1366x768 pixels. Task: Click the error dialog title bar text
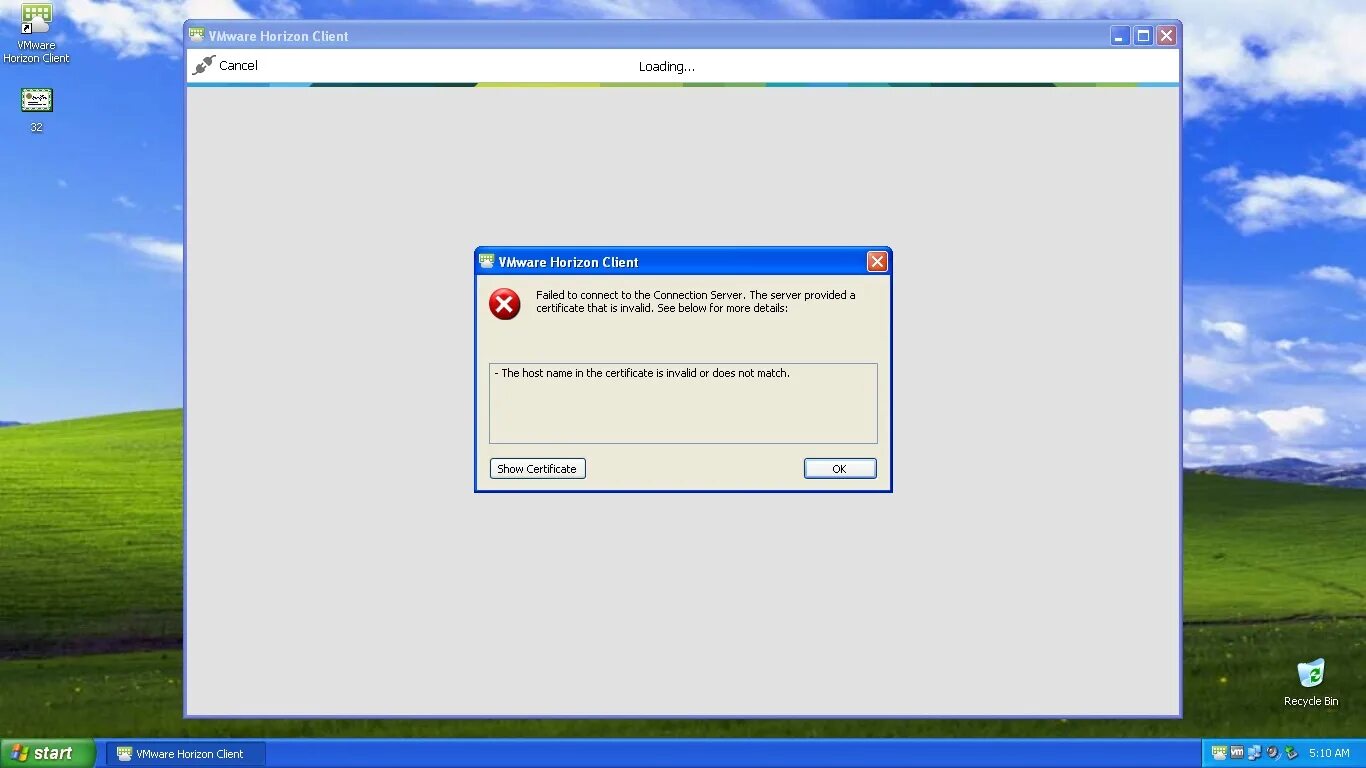(x=568, y=262)
